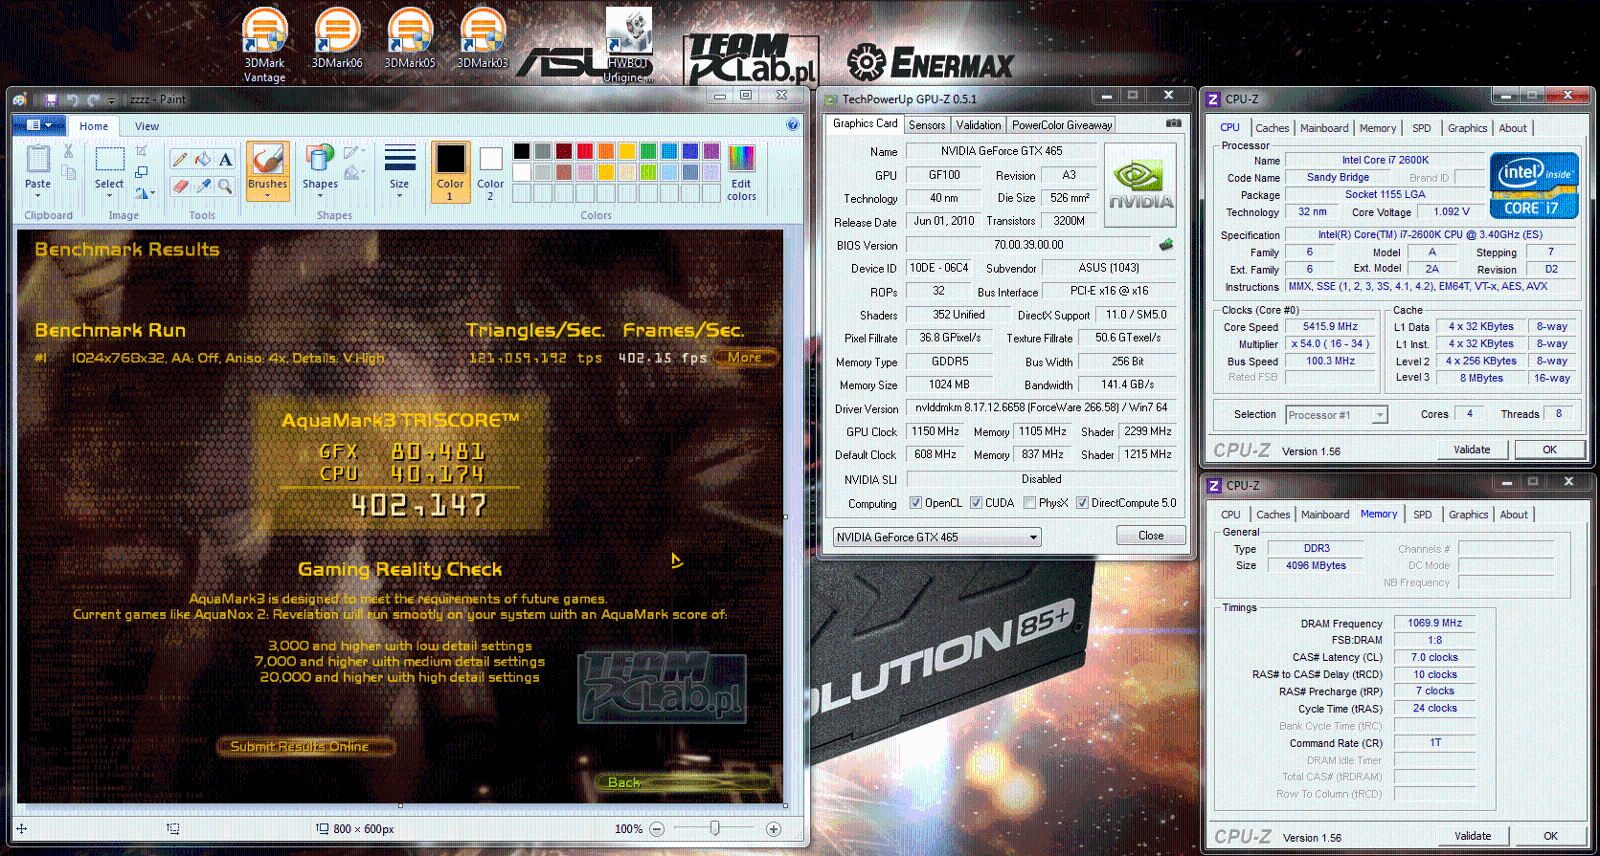The image size is (1600, 856).
Task: Click Validate in upper CPU-Z window
Action: [x=1471, y=450]
